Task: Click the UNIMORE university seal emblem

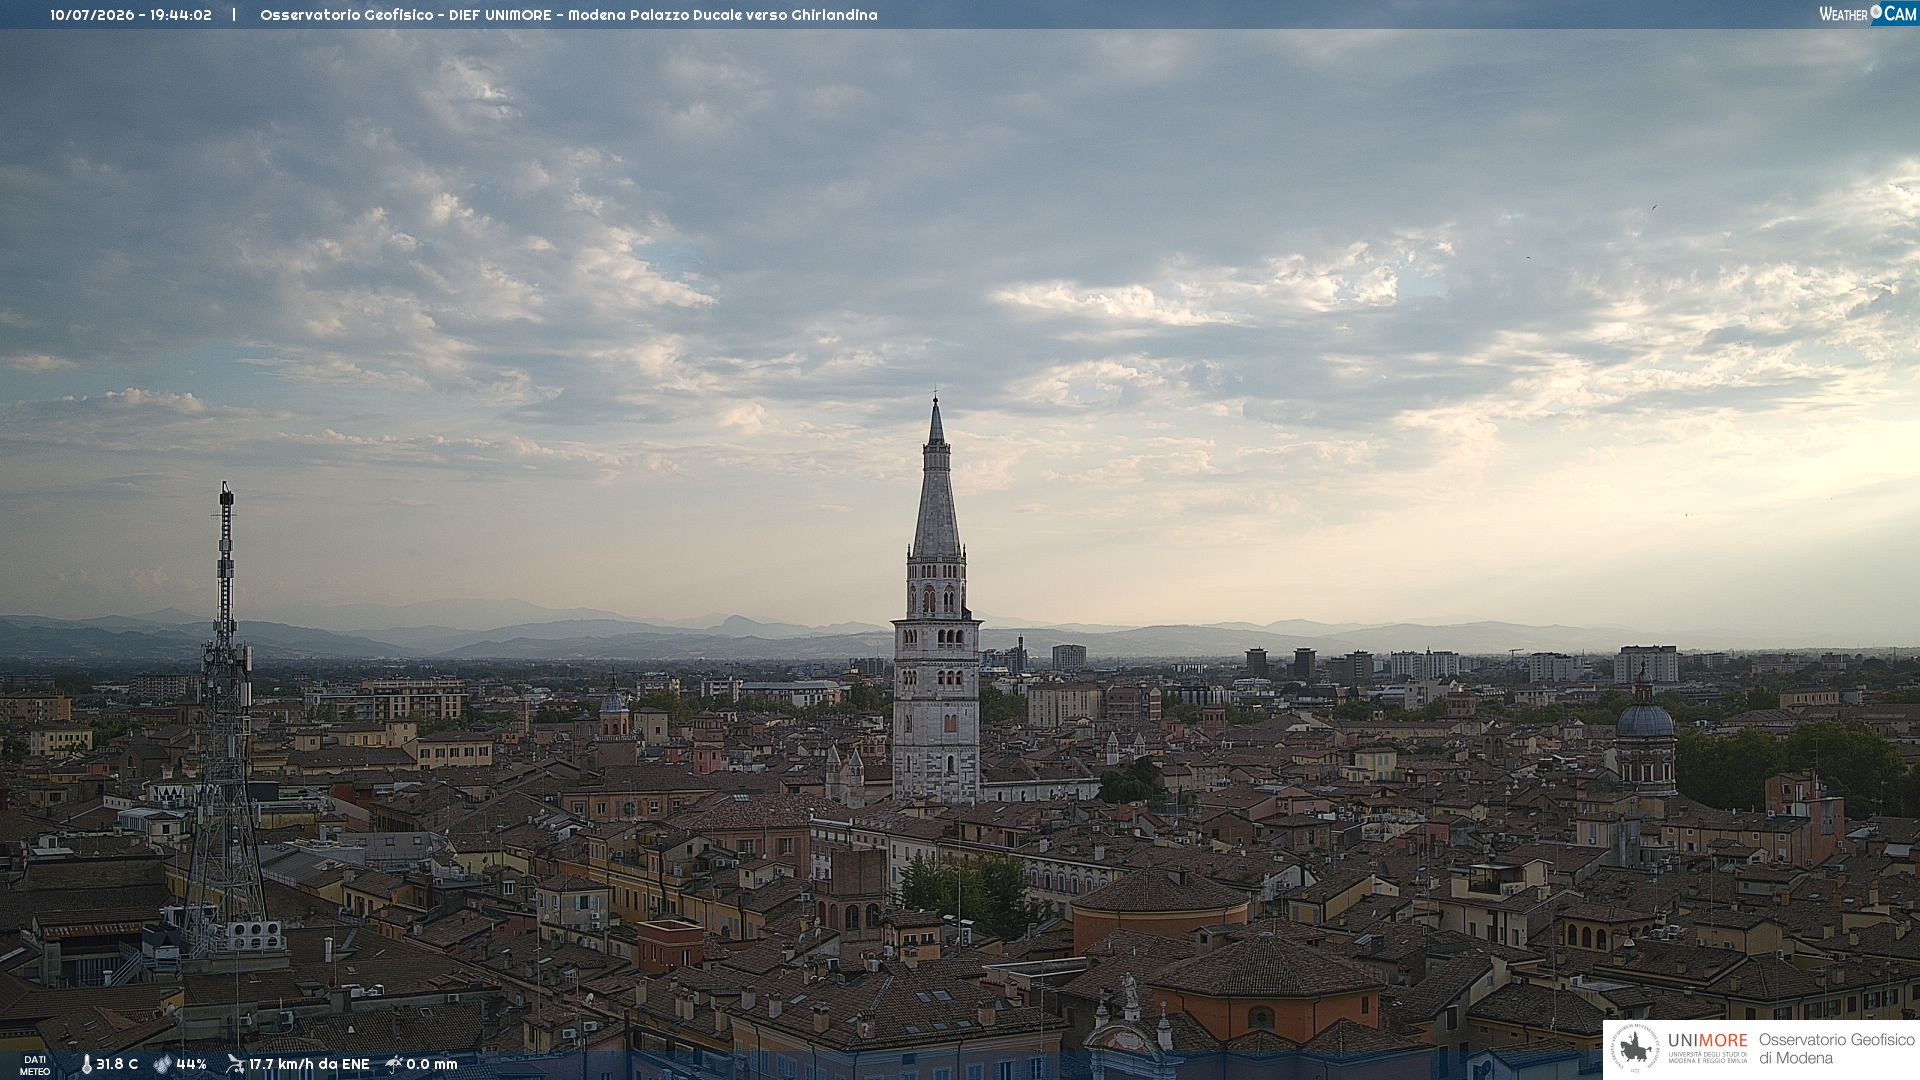Action: (x=1635, y=1048)
